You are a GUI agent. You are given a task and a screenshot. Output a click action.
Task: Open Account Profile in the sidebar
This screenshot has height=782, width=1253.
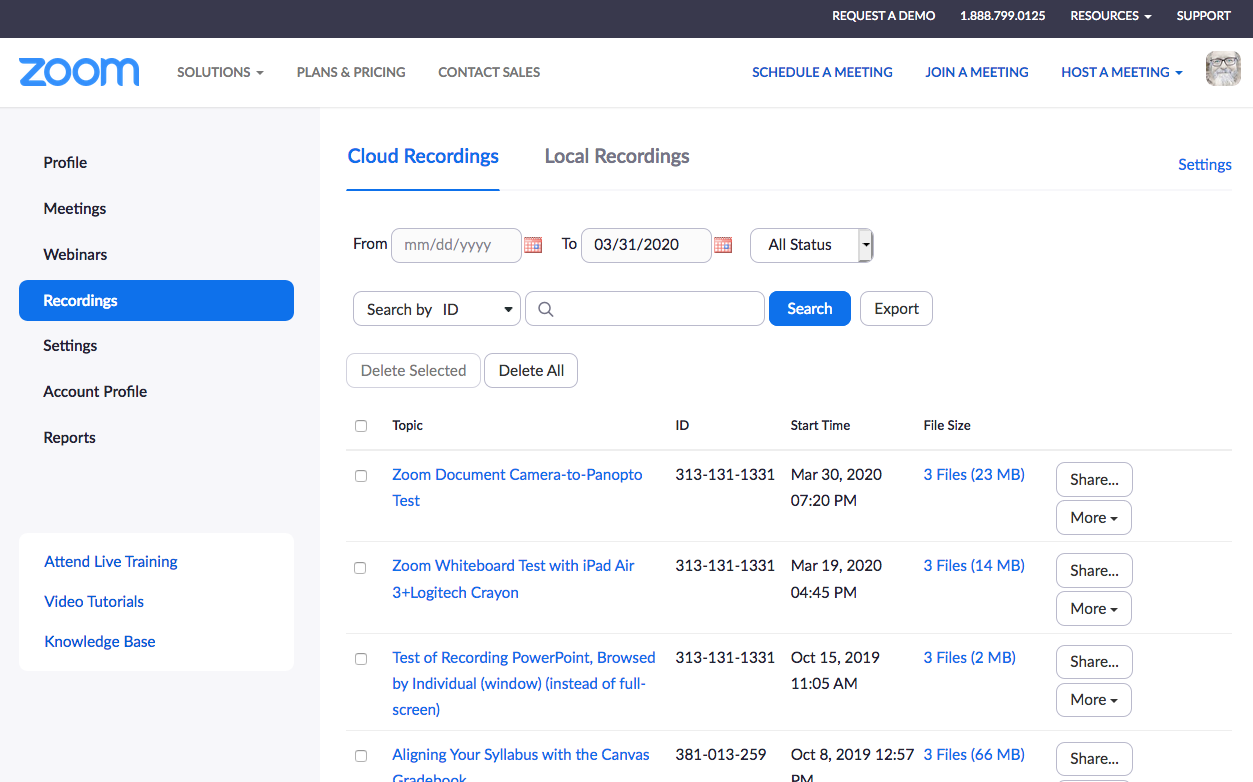(95, 392)
